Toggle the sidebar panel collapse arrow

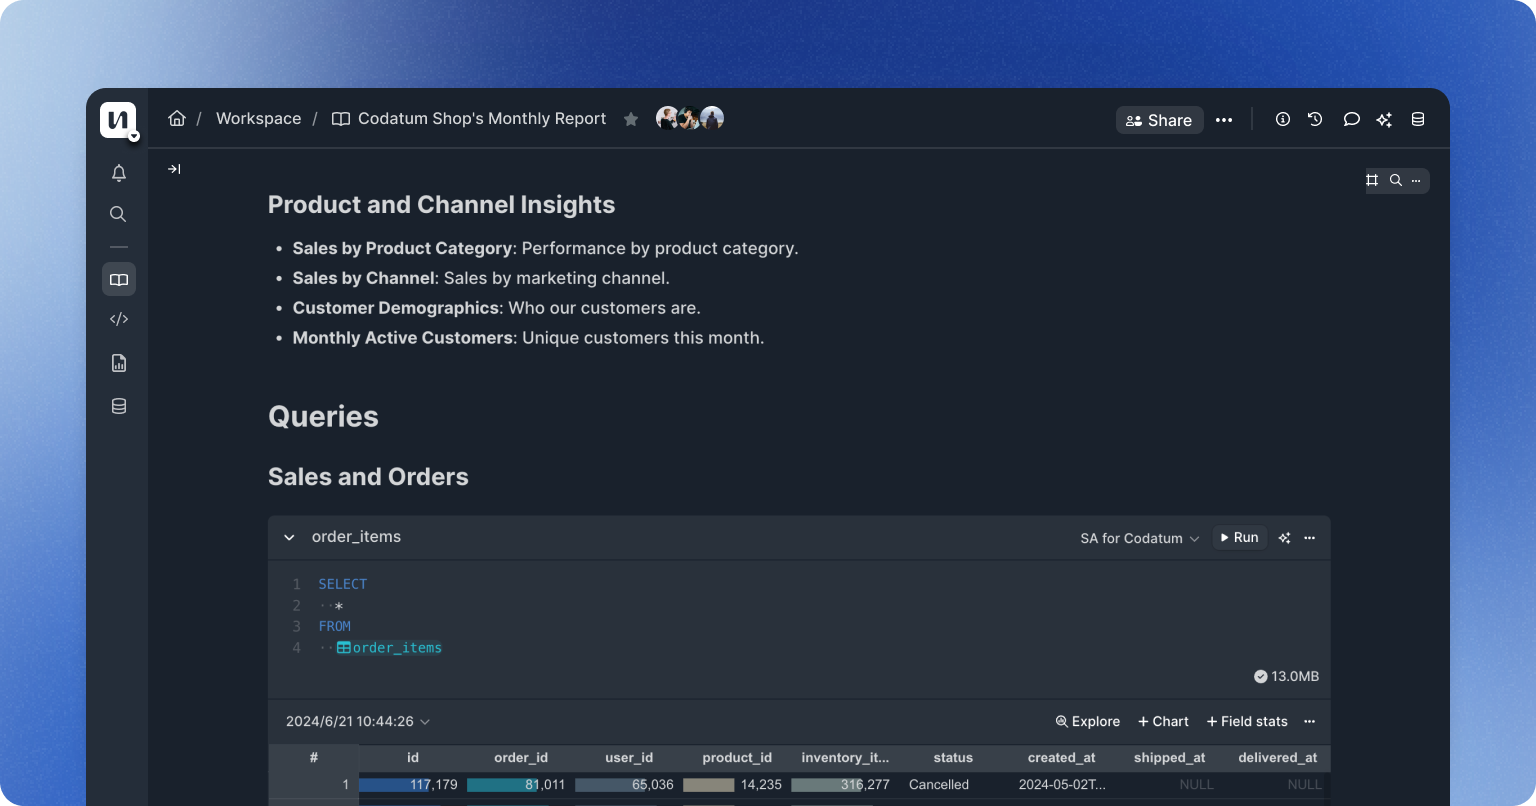[174, 169]
